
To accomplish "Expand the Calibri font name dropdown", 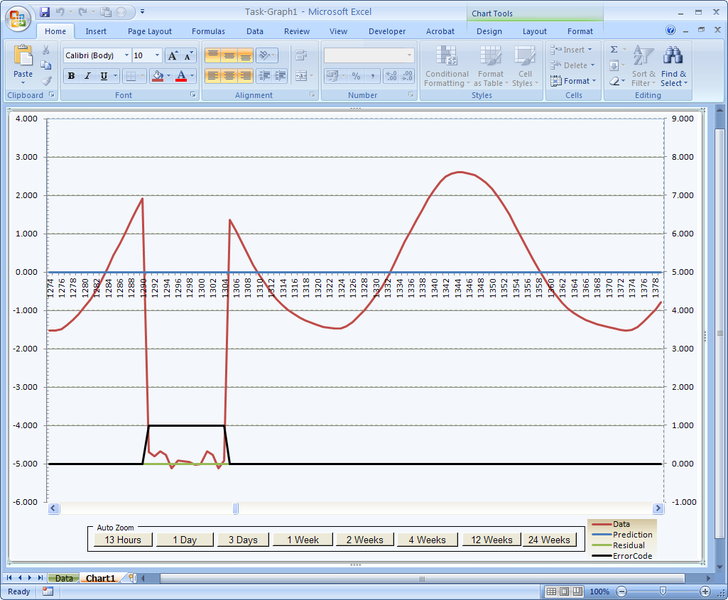I will point(126,56).
